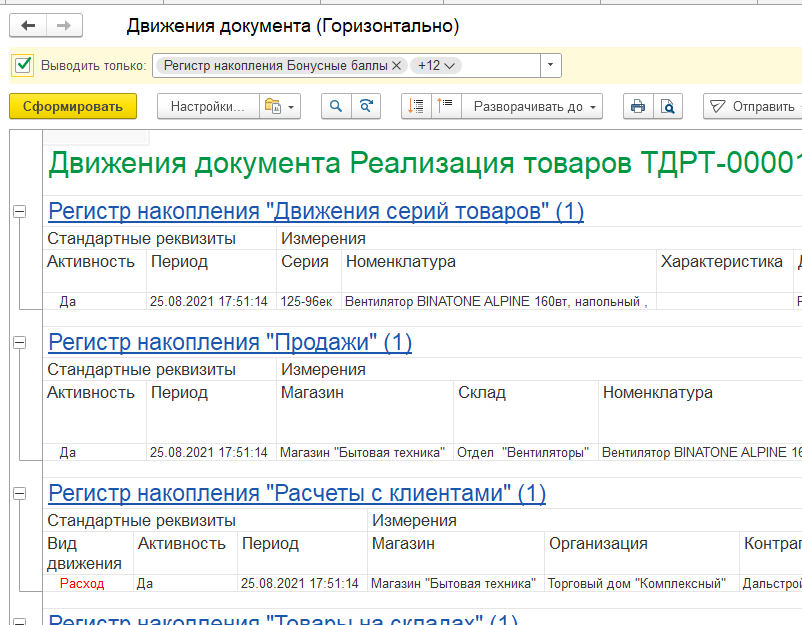
Task: Select the 'Вид движения' column header
Action: 88,553
